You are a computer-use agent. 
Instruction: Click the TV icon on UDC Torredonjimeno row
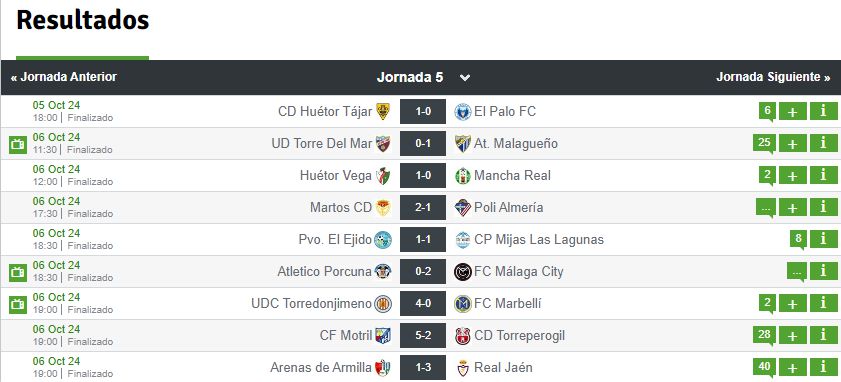(x=18, y=305)
